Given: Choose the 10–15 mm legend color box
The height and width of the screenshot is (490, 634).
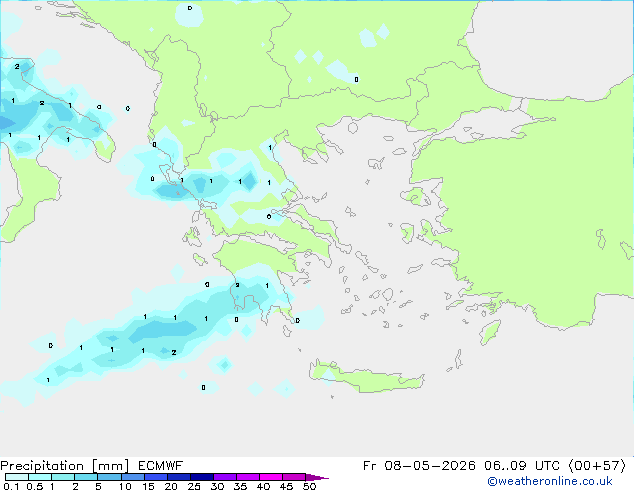Looking at the screenshot, I should pyautogui.click(x=132, y=477).
